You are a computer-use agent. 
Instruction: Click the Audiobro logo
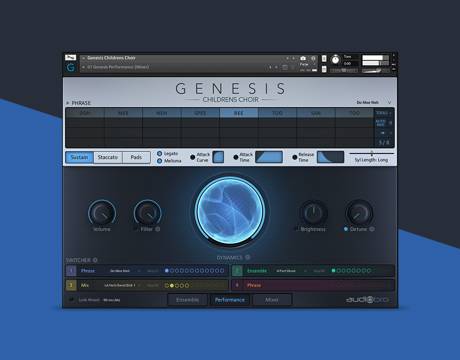(x=367, y=300)
